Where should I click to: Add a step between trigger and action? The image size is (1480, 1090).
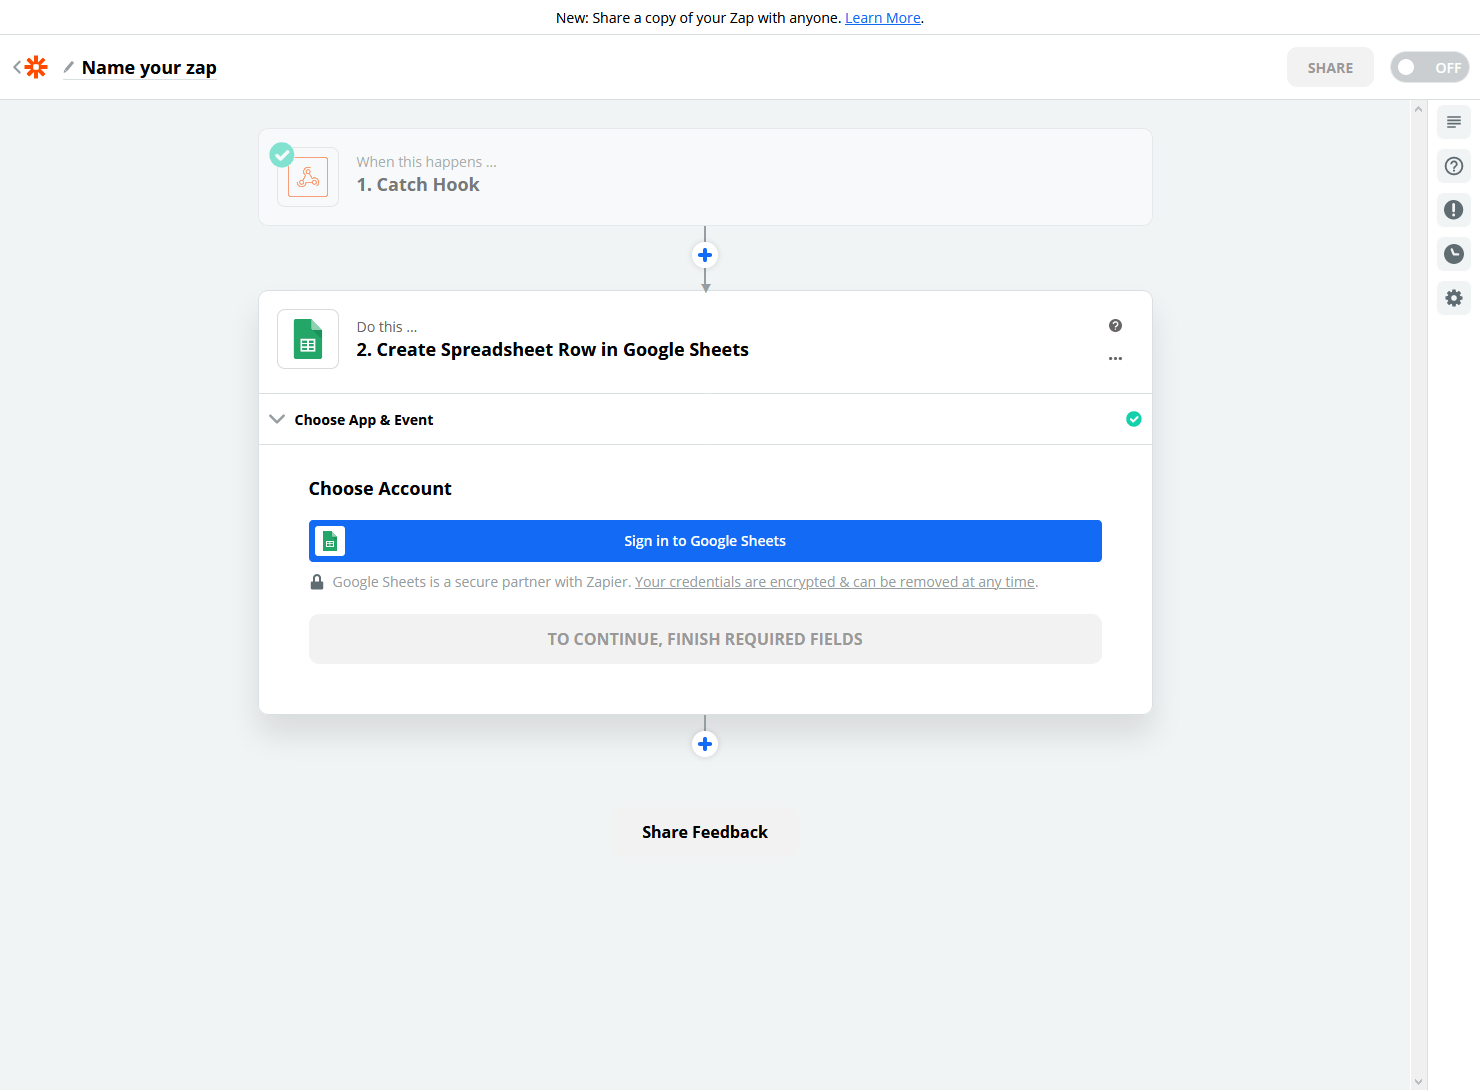pos(705,255)
